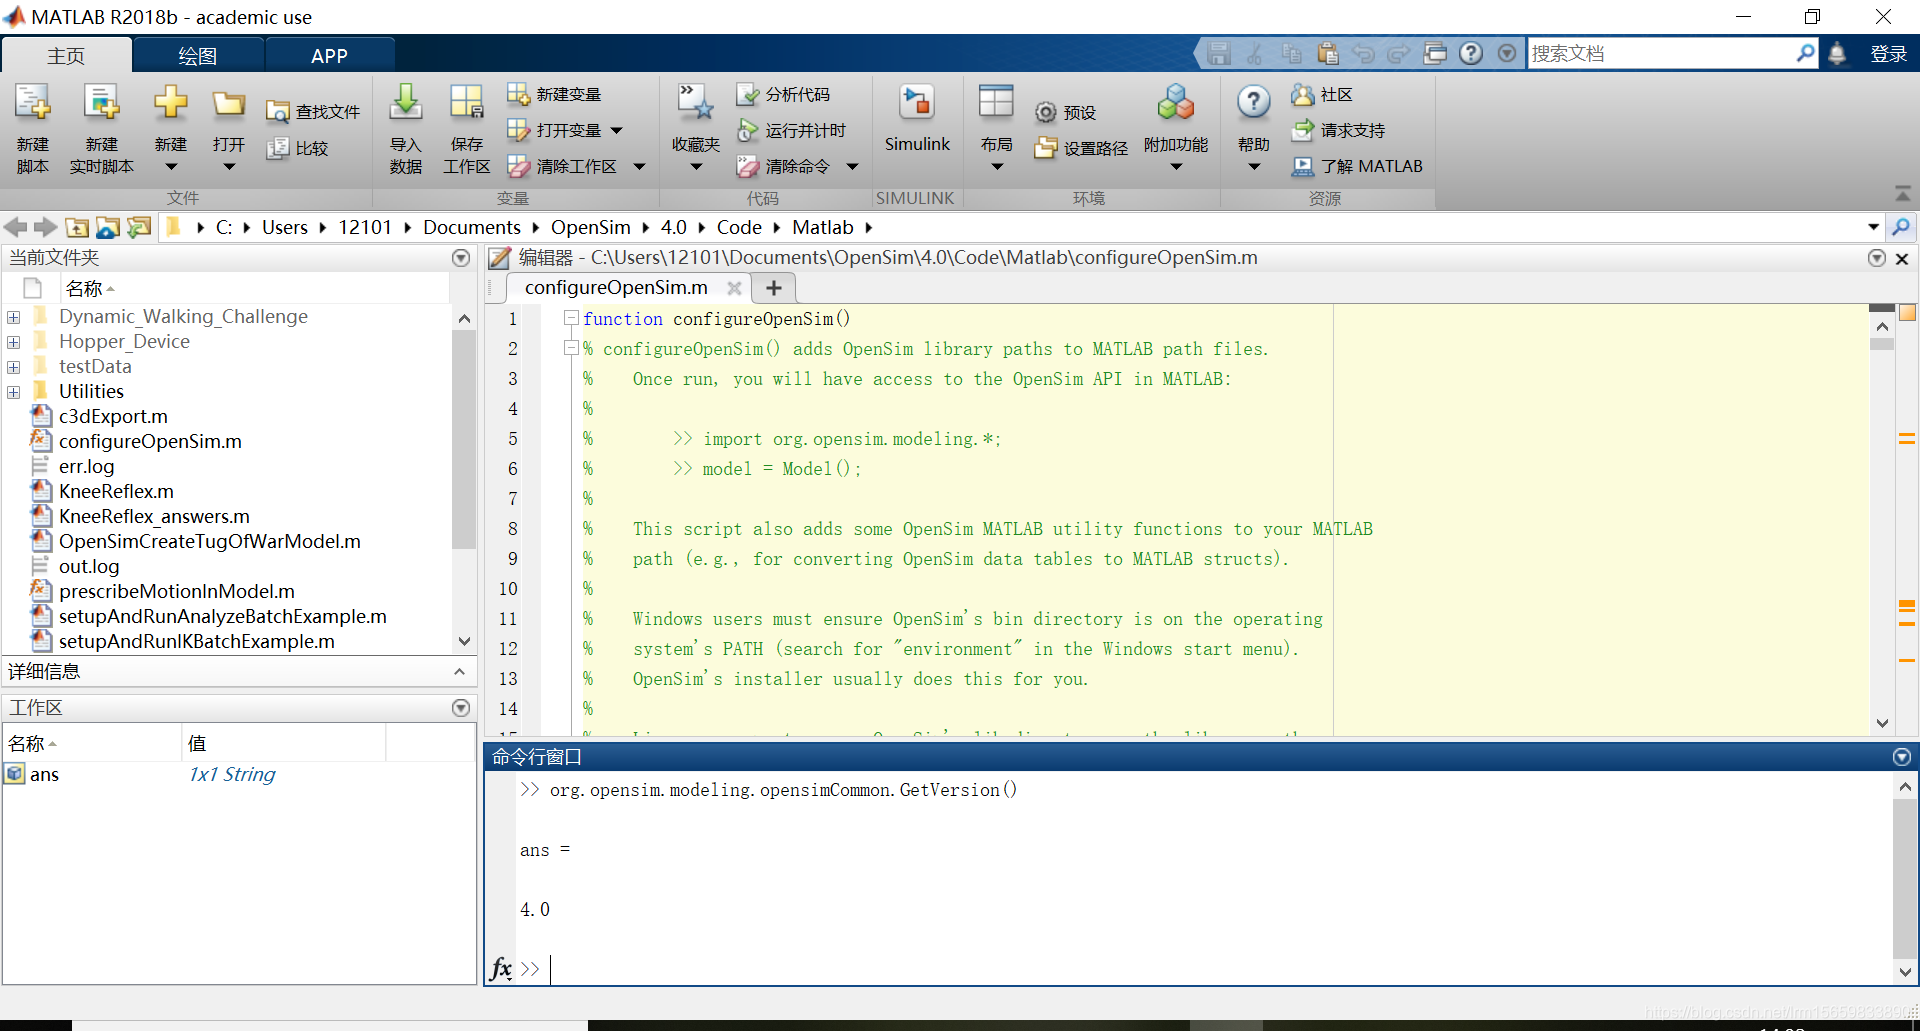This screenshot has height=1031, width=1920.
Task: Click the Current Folder vertical scrollbar
Action: coord(463,440)
